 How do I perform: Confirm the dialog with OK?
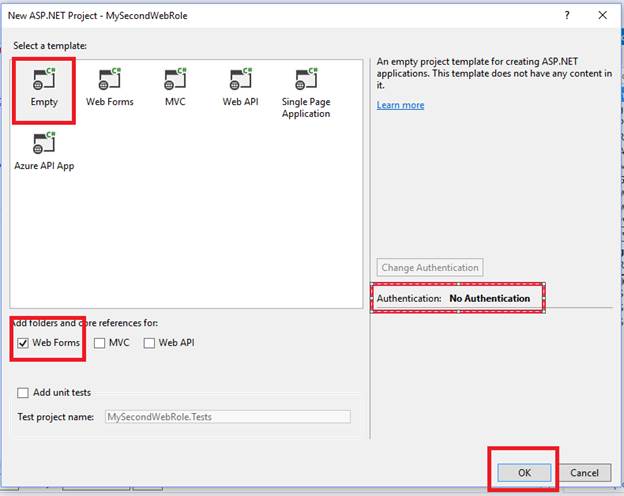tap(524, 473)
